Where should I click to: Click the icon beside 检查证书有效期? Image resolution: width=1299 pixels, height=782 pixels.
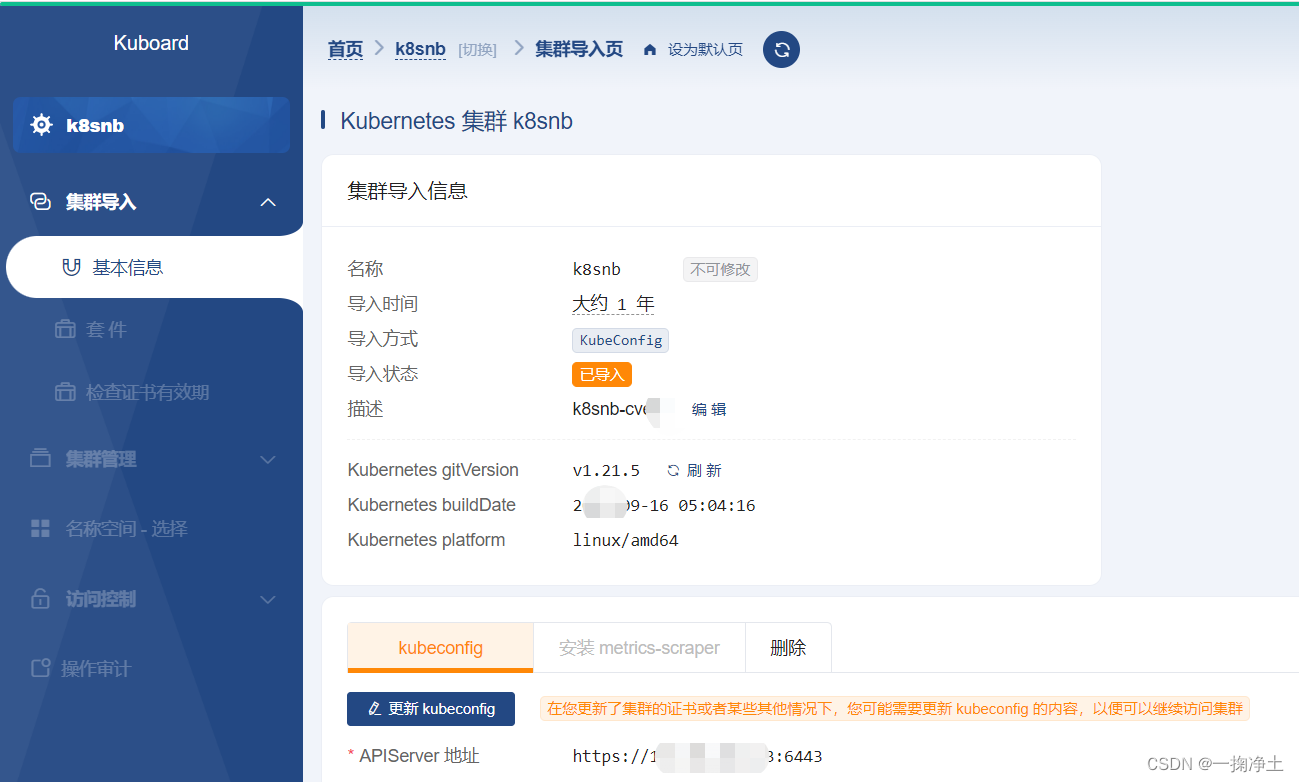point(65,392)
